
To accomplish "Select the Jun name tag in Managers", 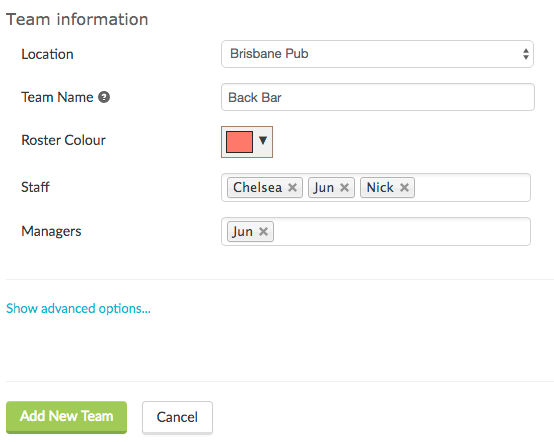I will 242,232.
